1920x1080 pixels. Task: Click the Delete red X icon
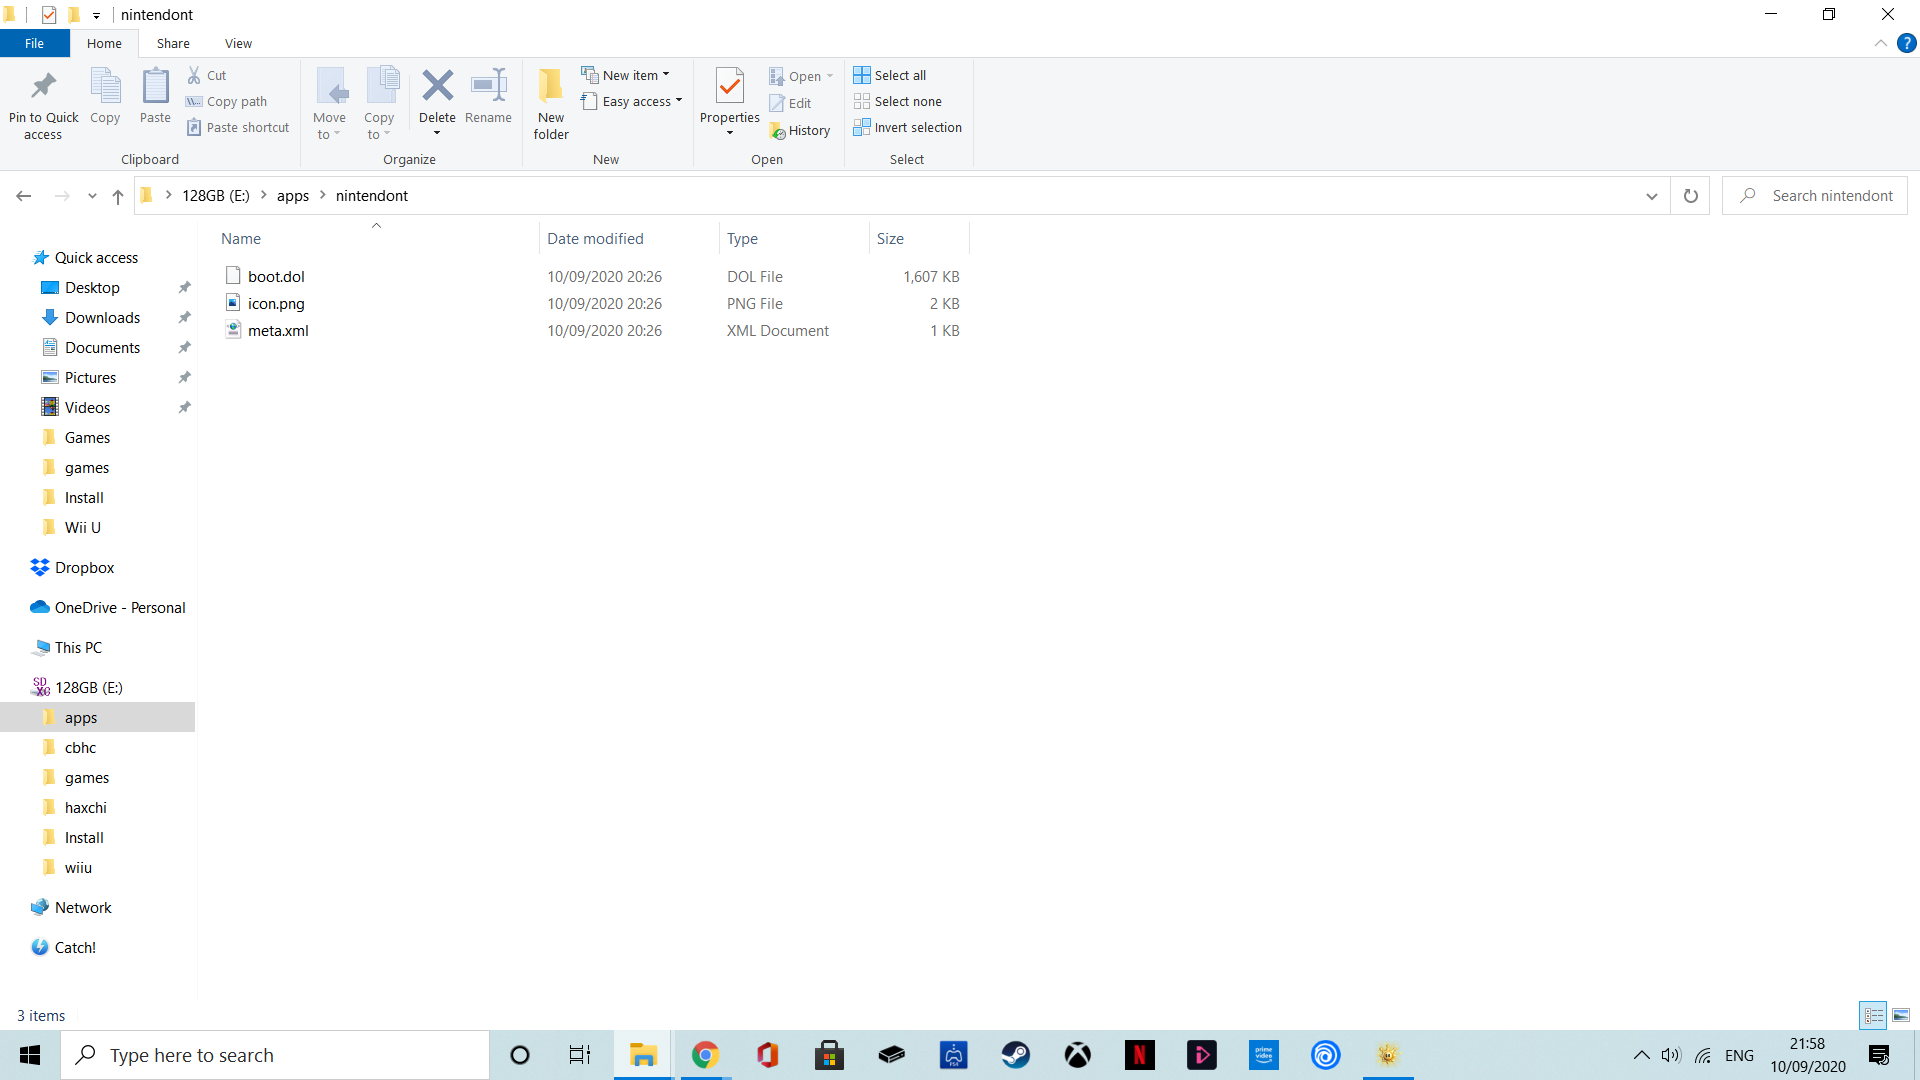tap(437, 86)
